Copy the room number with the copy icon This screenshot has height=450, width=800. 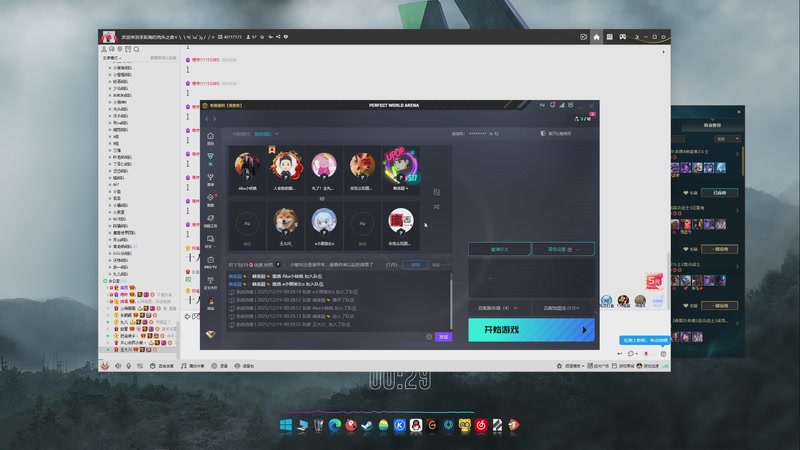[496, 134]
